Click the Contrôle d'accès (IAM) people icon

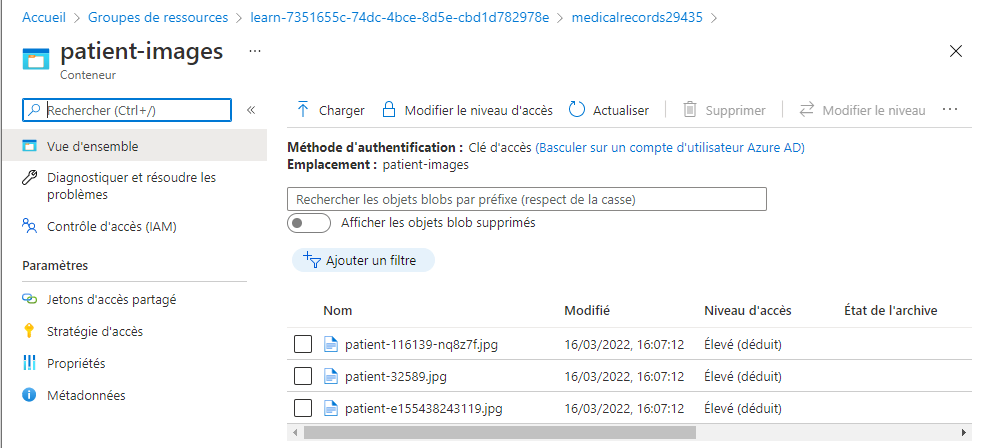[x=30, y=227]
